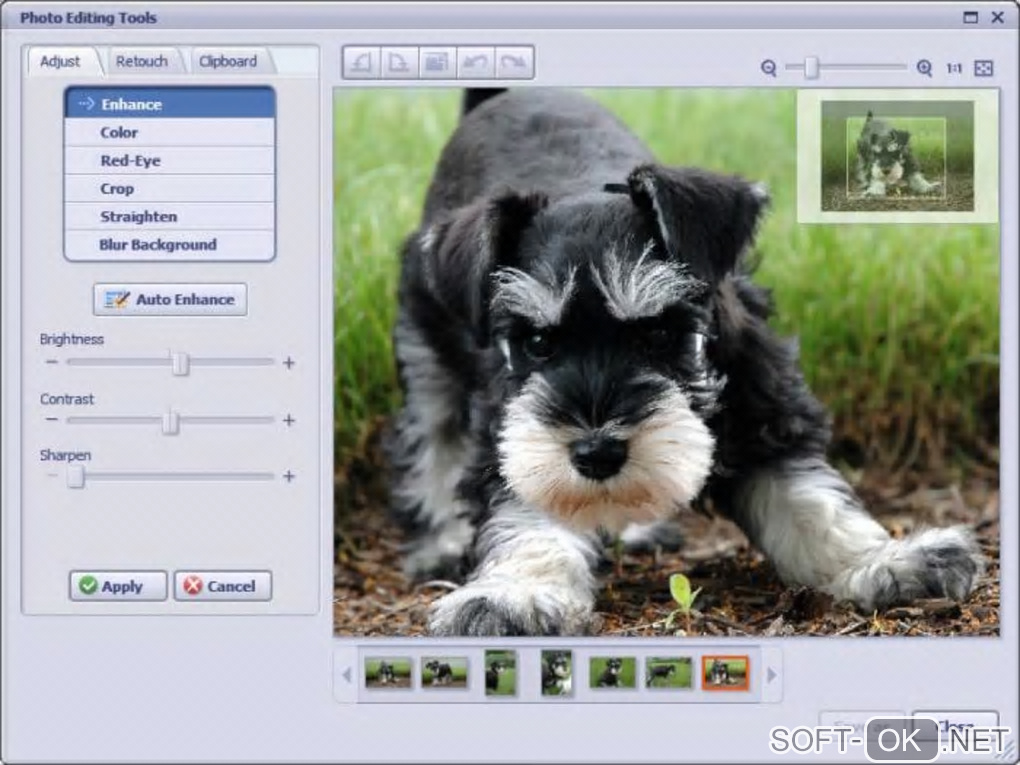This screenshot has width=1020, height=765.
Task: Decrease sharpen with the minus sign
Action: [52, 476]
